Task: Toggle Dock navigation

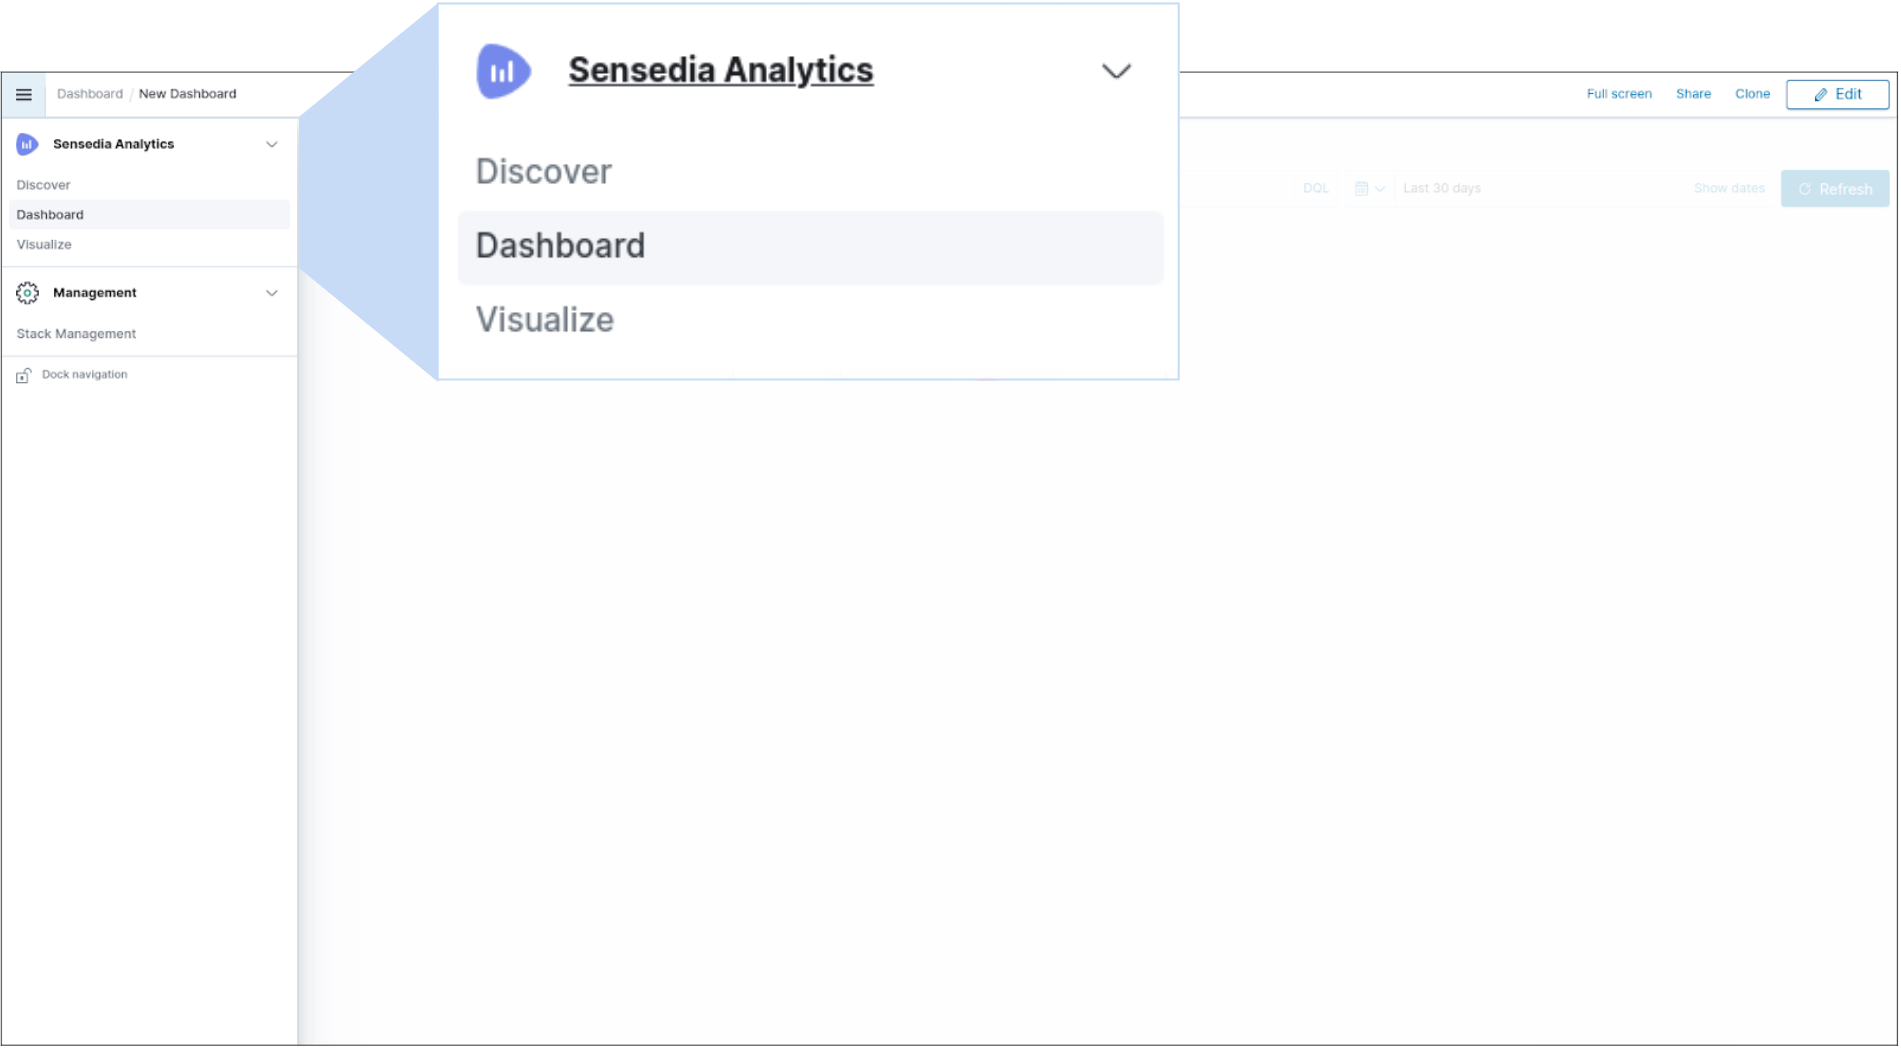Action: pyautogui.click(x=84, y=375)
